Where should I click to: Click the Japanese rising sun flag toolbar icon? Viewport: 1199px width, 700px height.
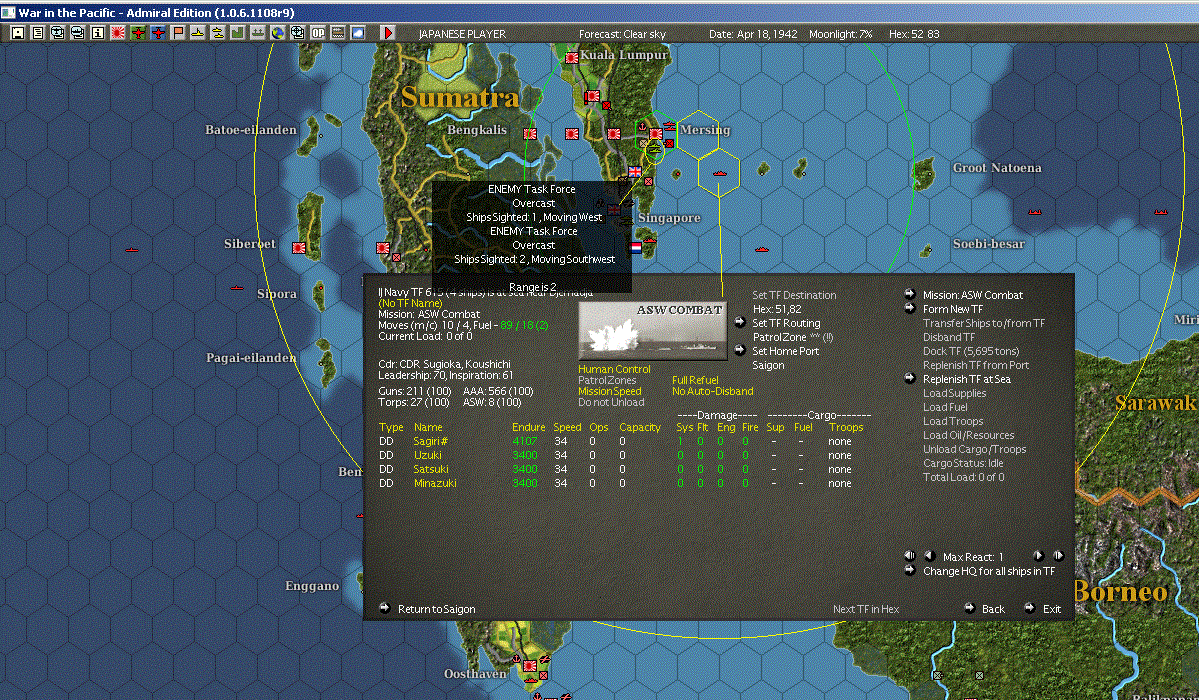(118, 33)
